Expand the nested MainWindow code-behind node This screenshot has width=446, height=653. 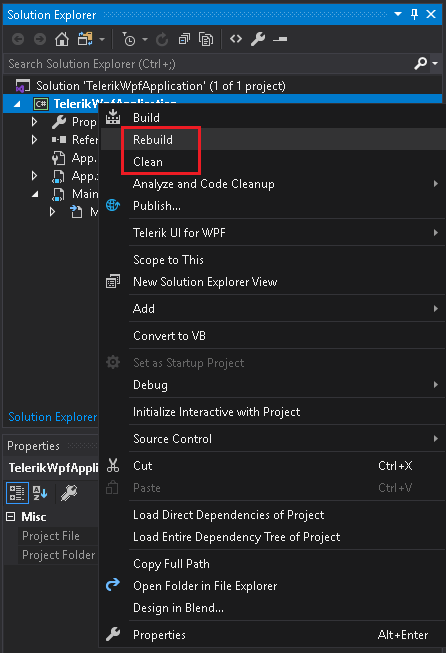pos(52,212)
